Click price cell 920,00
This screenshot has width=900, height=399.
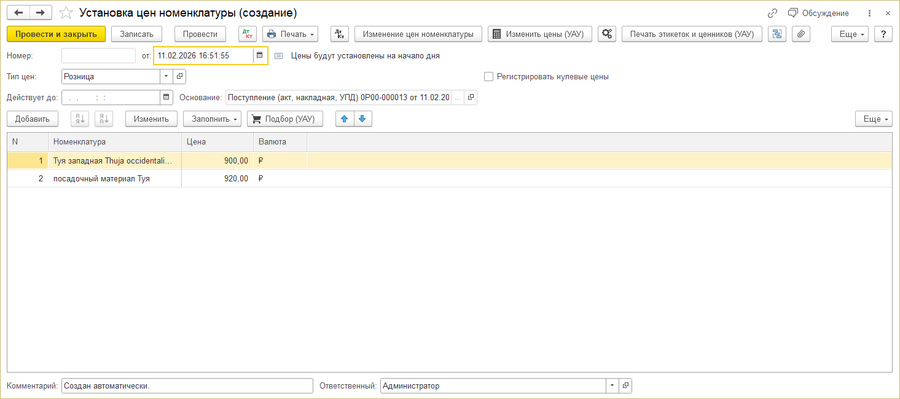pyautogui.click(x=218, y=179)
